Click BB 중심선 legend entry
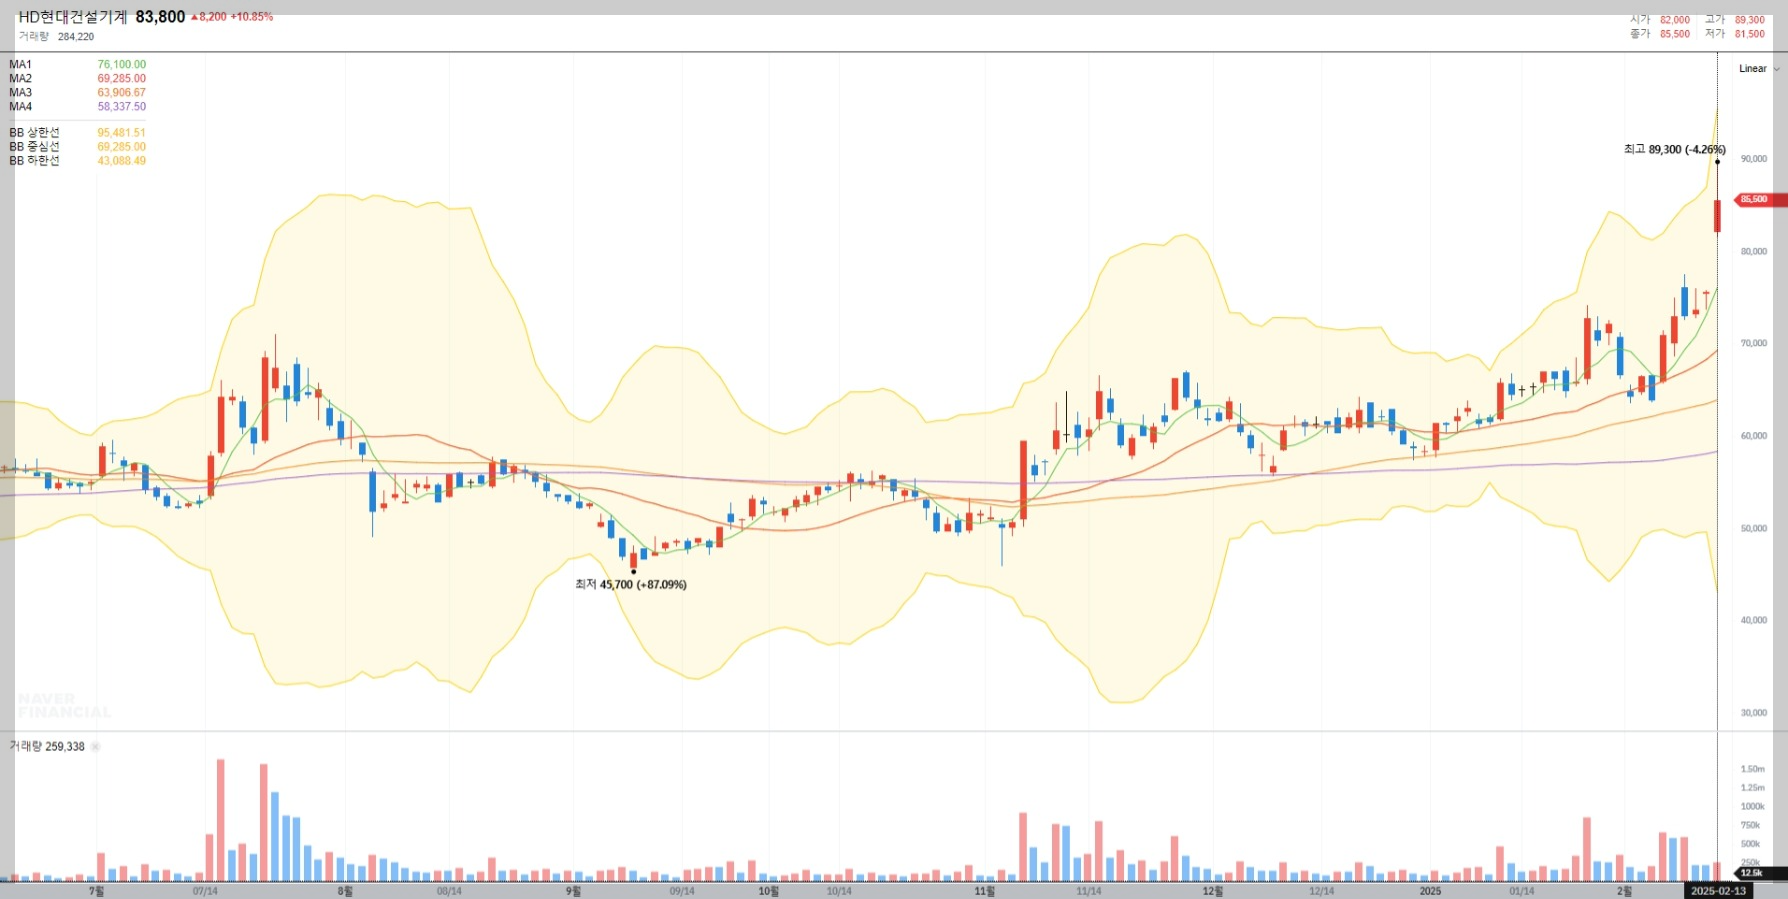The width and height of the screenshot is (1788, 899). pyautogui.click(x=77, y=146)
